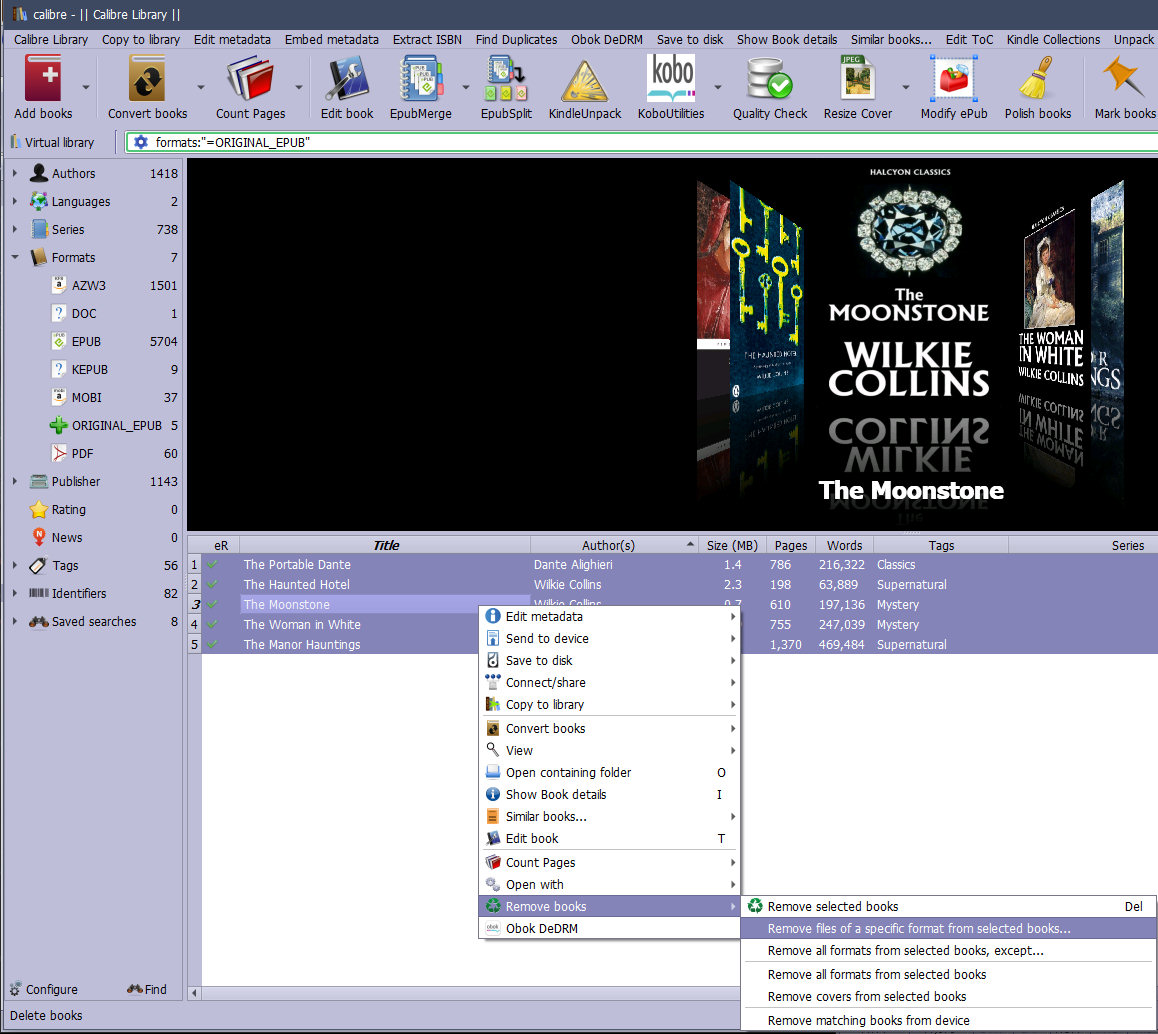Click the Configure button in sidebar
This screenshot has height=1034, width=1158.
point(43,990)
